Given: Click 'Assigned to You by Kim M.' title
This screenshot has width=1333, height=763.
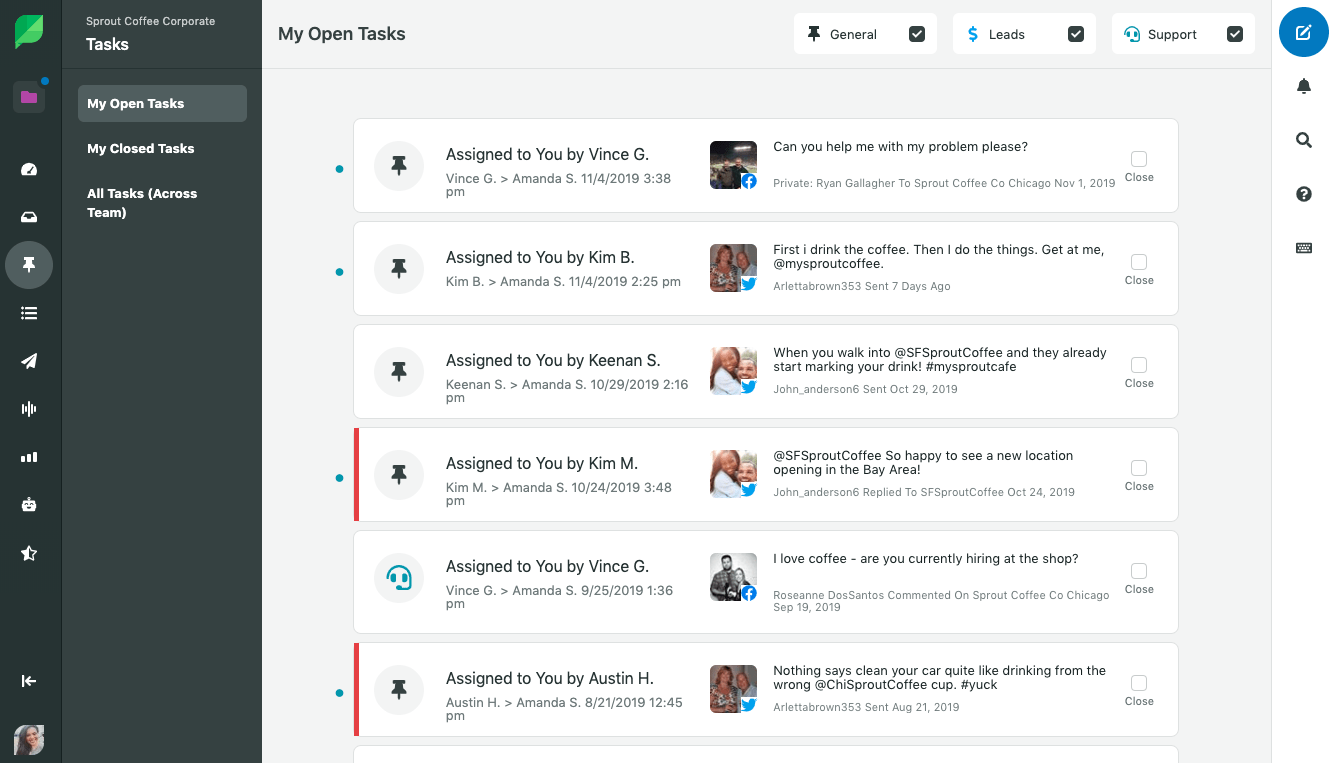Looking at the screenshot, I should 542,464.
